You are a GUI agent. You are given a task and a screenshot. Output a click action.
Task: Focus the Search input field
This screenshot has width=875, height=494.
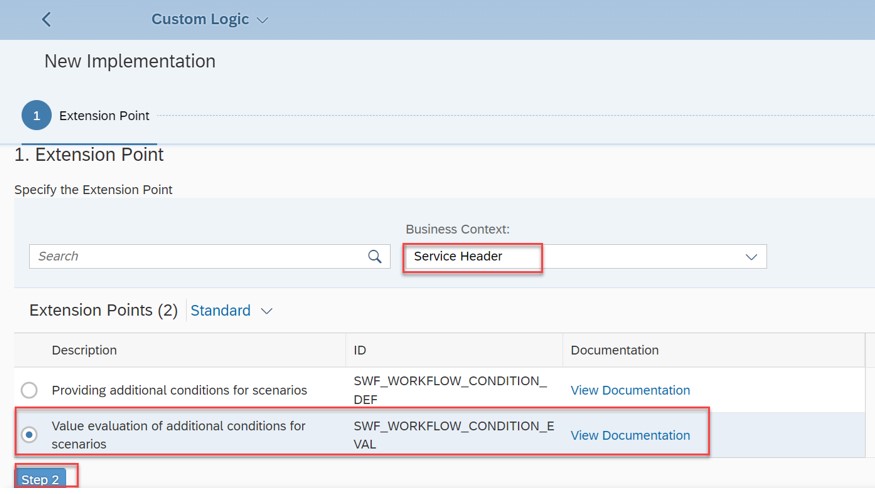point(198,256)
